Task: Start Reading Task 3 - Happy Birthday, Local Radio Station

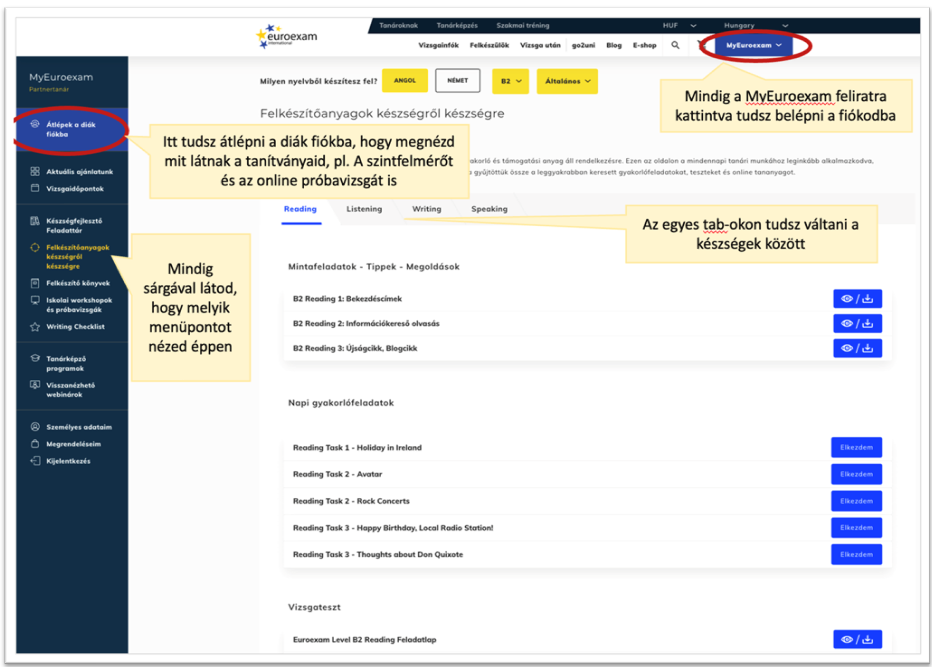Action: coord(857,527)
